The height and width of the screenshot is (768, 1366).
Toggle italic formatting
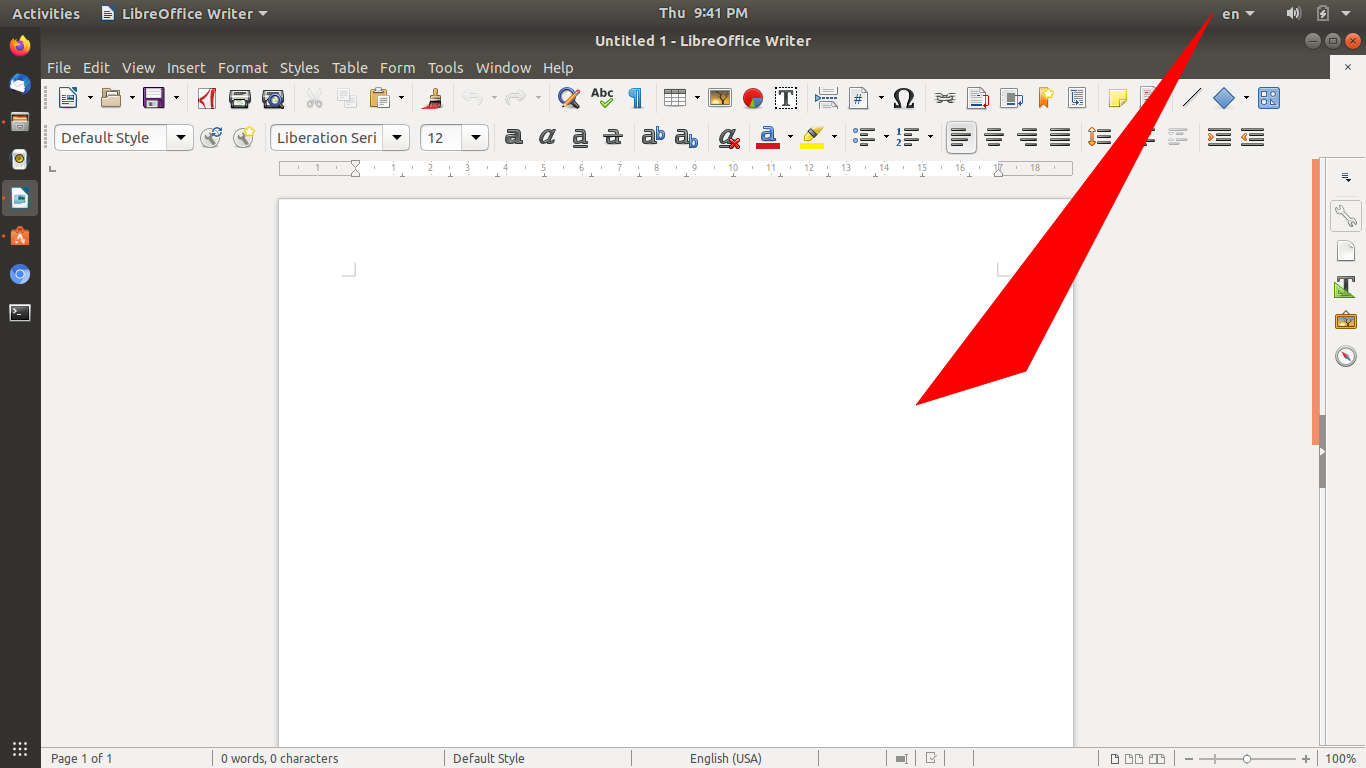[x=547, y=137]
